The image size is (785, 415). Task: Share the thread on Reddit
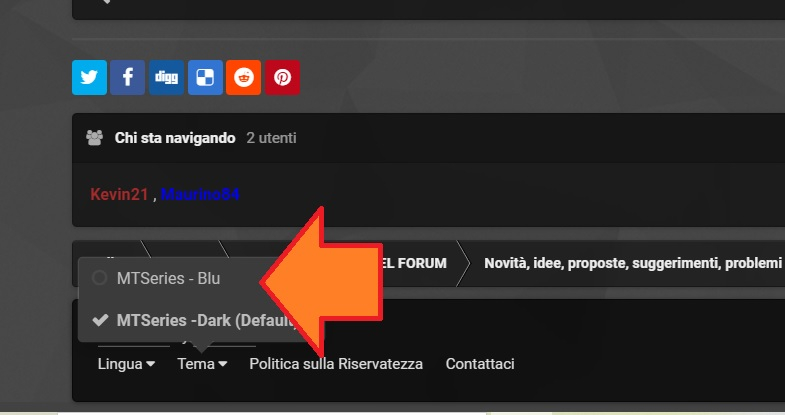(x=244, y=78)
